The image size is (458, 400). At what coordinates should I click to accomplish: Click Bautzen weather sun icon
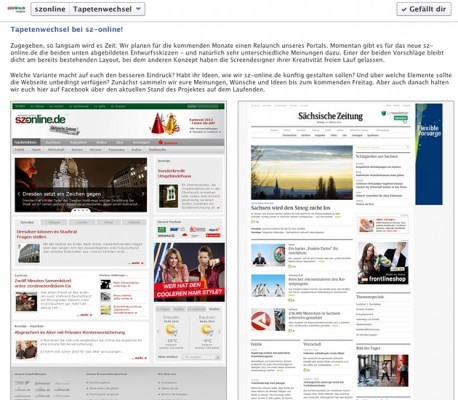(207, 330)
